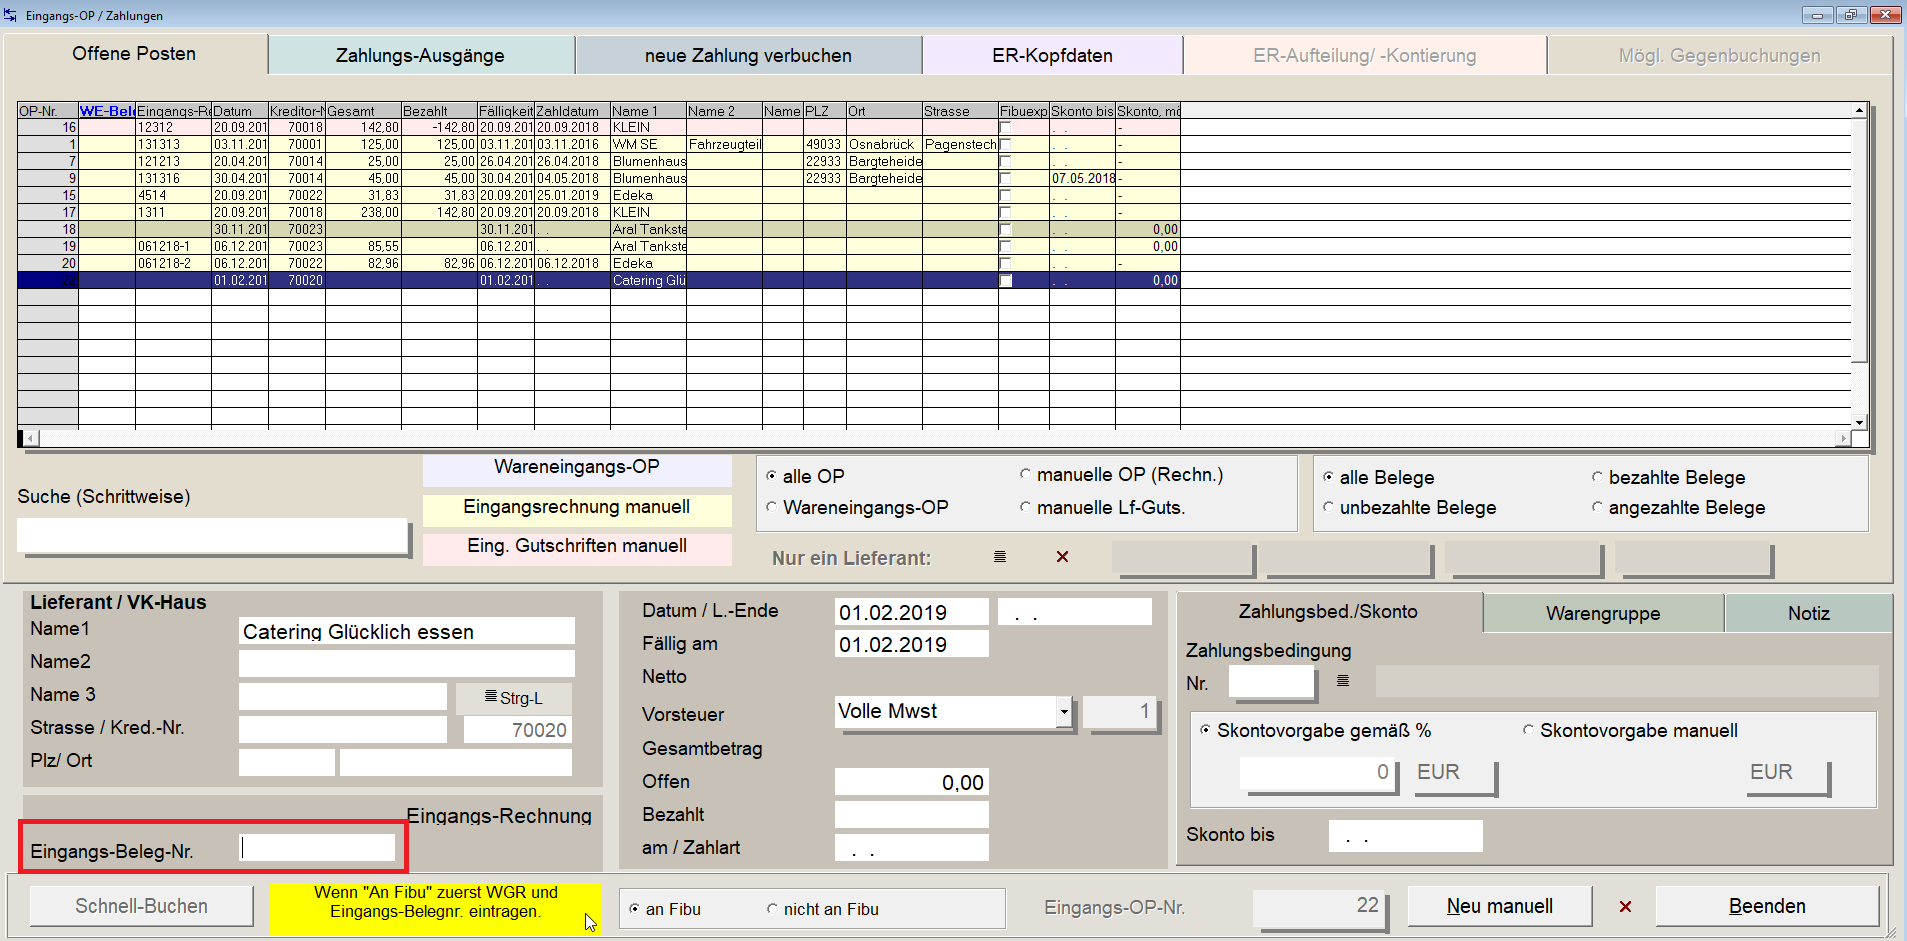The image size is (1907, 941).
Task: Click Eingangs-Beleg-Nr. input field
Action: pyautogui.click(x=318, y=848)
